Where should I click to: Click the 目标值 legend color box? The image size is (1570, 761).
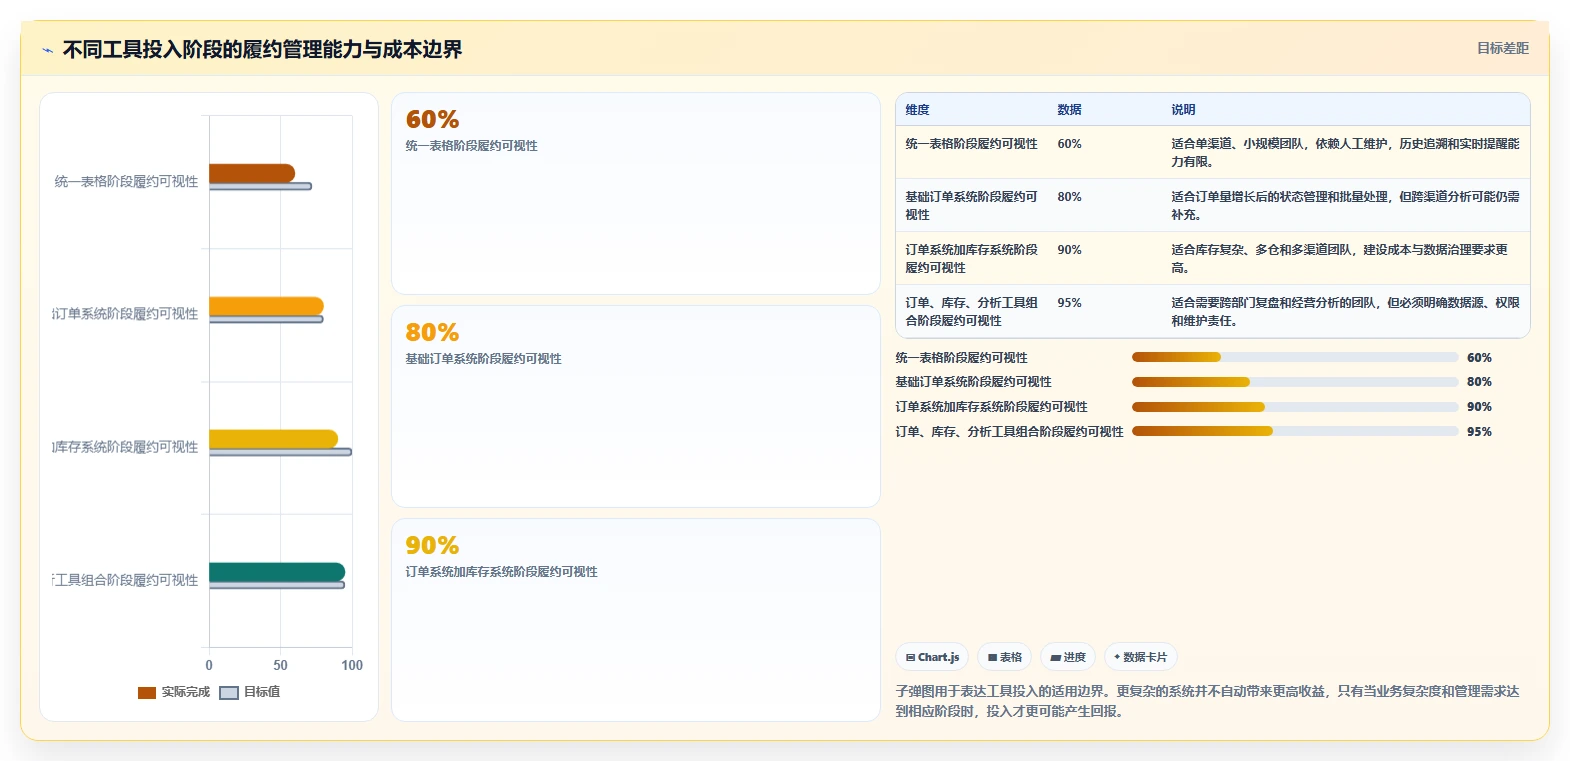pos(229,693)
